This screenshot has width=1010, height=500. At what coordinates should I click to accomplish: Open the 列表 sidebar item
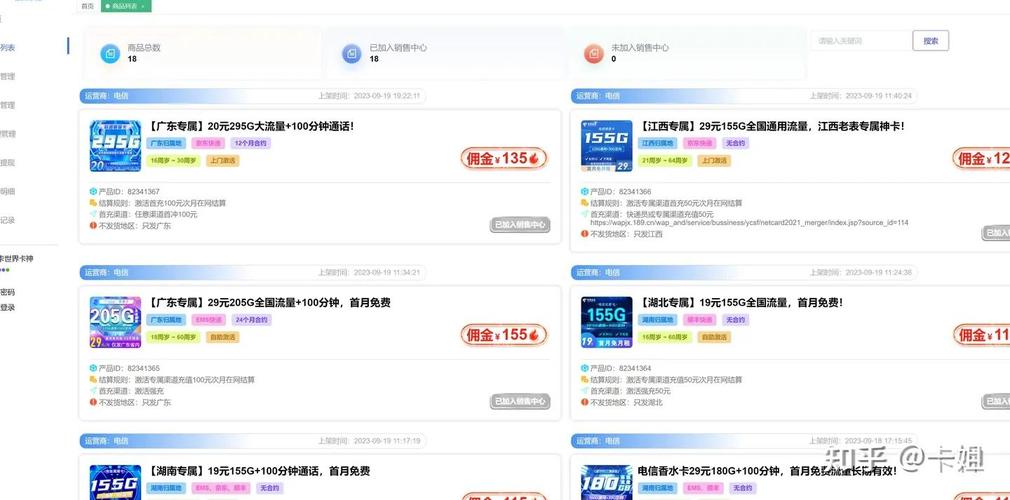7,47
